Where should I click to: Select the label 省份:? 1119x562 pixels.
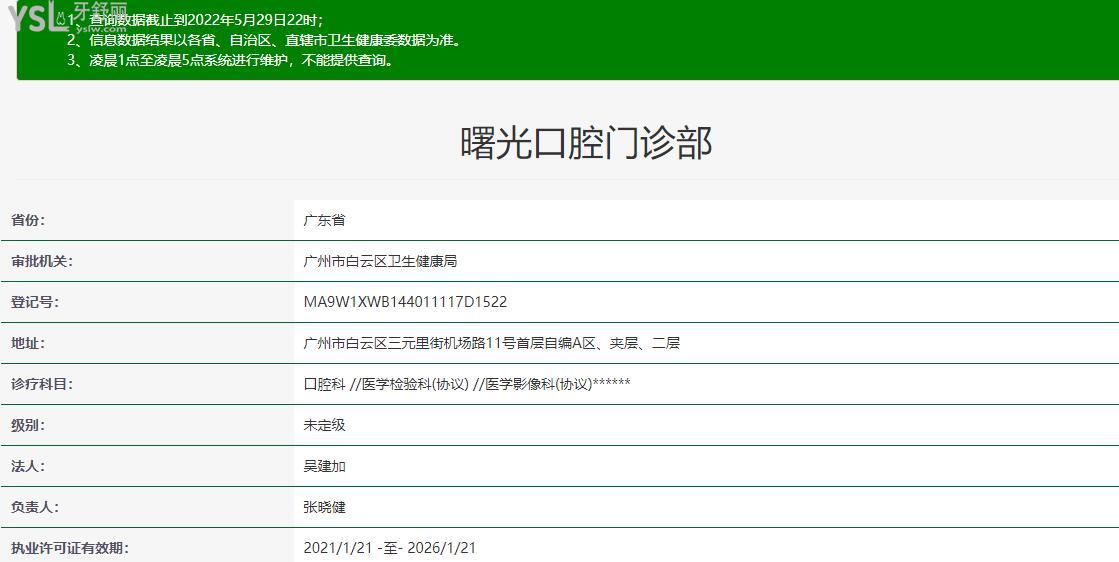(x=28, y=220)
